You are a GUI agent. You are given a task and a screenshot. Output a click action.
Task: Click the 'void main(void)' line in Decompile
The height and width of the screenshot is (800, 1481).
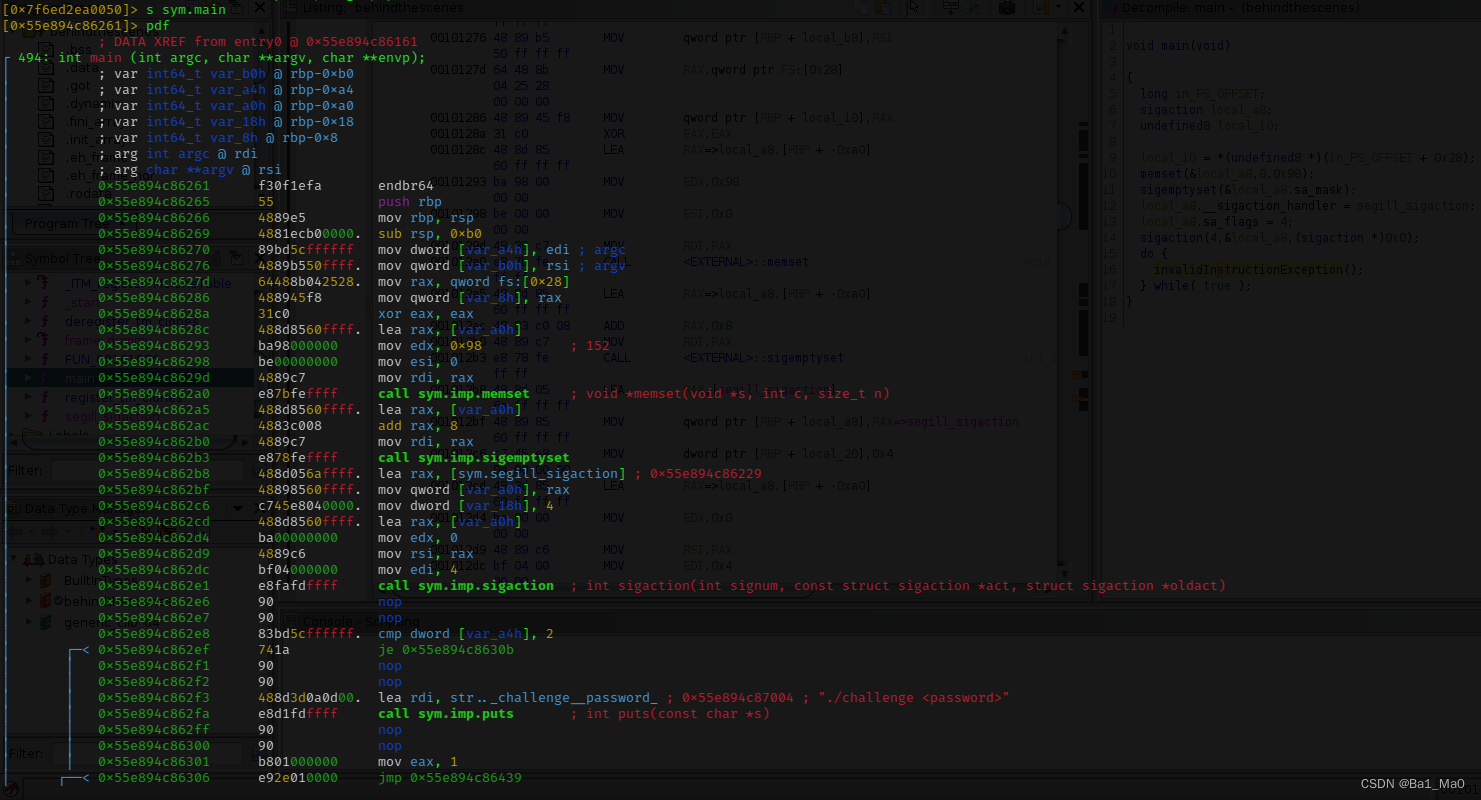click(x=1178, y=45)
